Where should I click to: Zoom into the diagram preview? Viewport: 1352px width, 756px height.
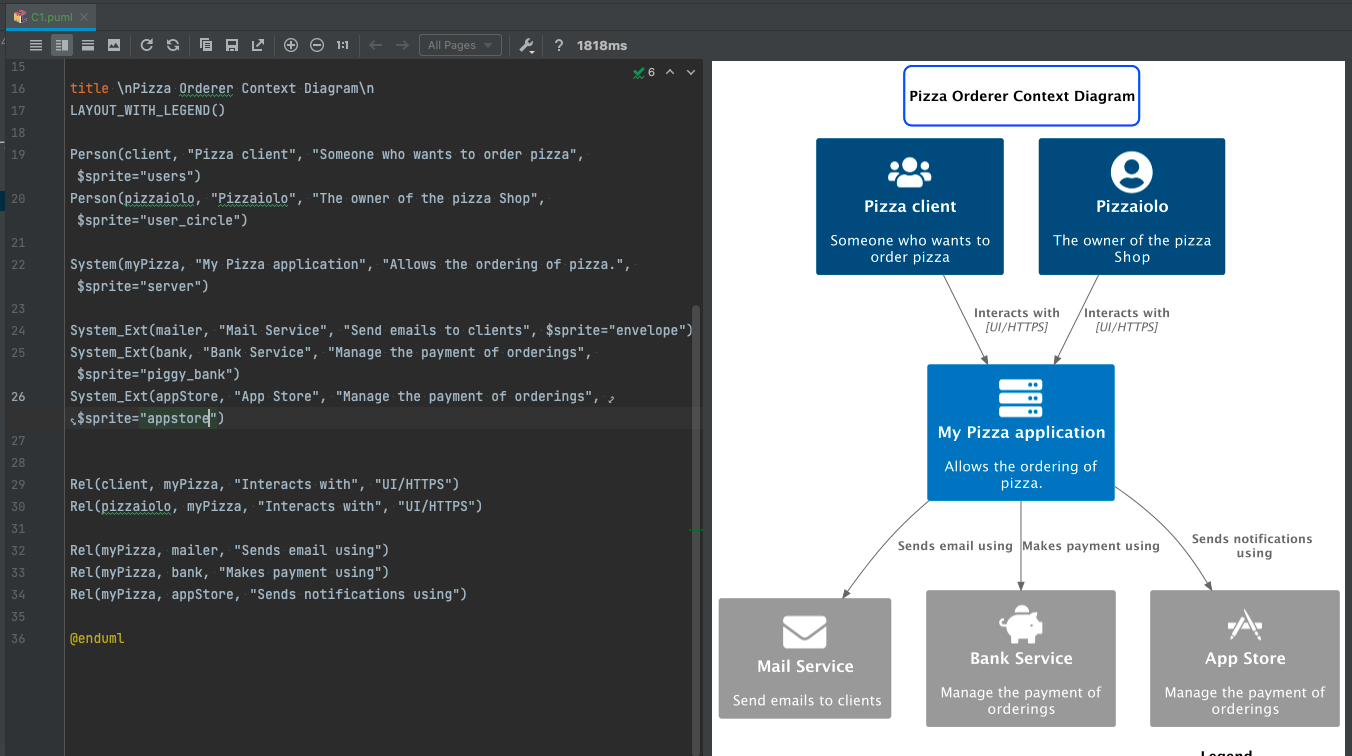tap(290, 45)
